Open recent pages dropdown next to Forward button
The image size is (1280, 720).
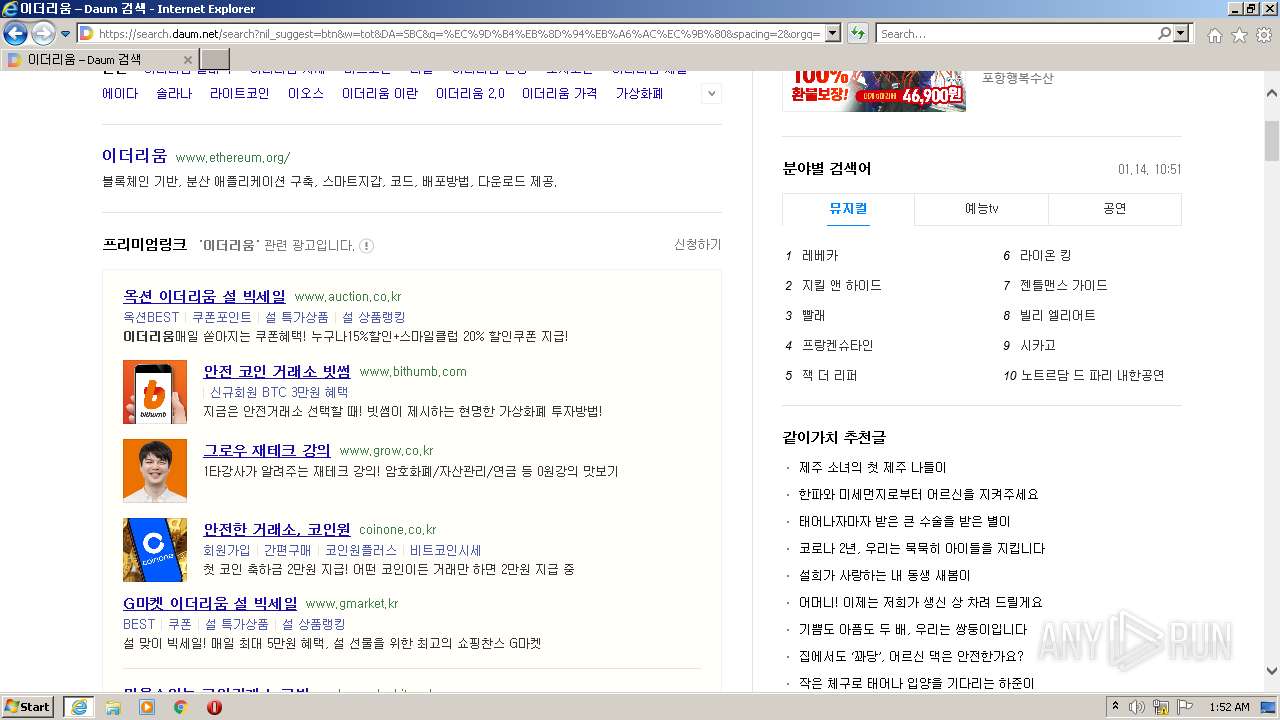coord(65,34)
